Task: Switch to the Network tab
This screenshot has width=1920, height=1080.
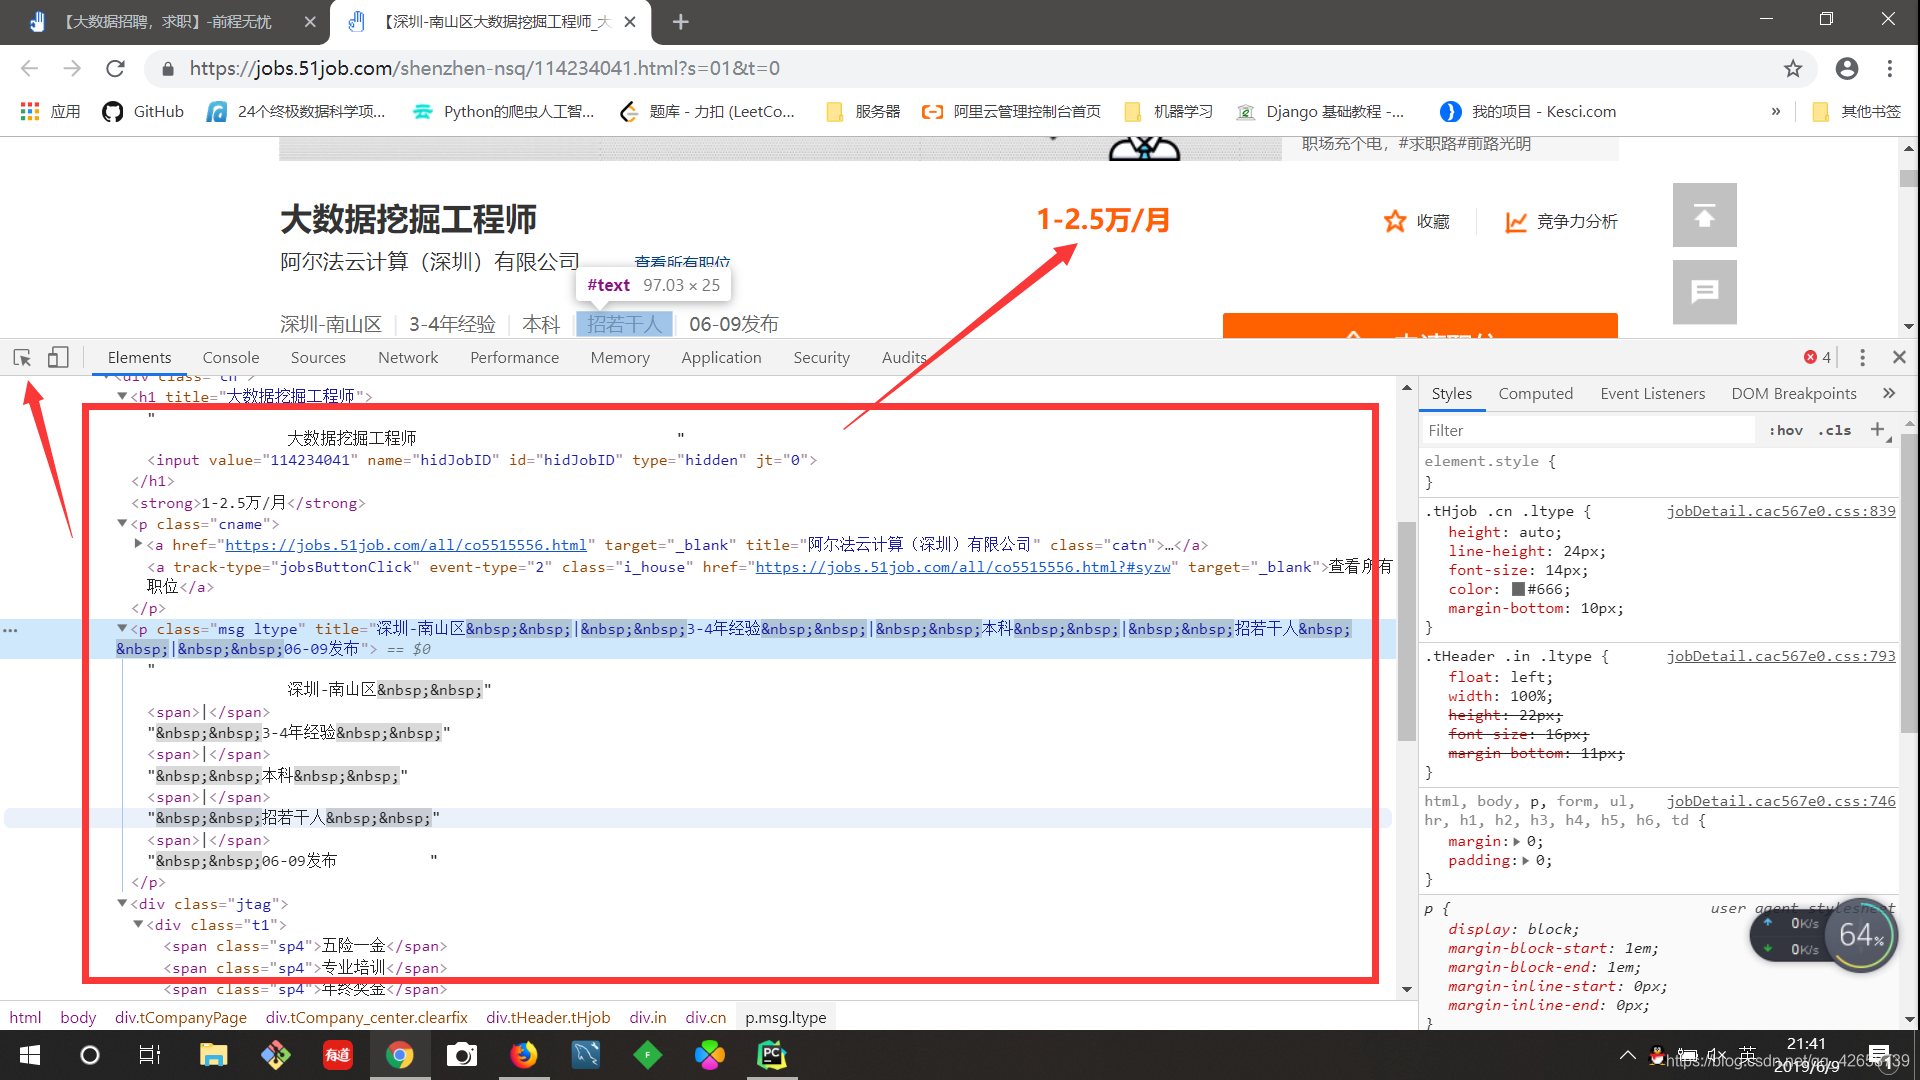Action: coord(408,357)
